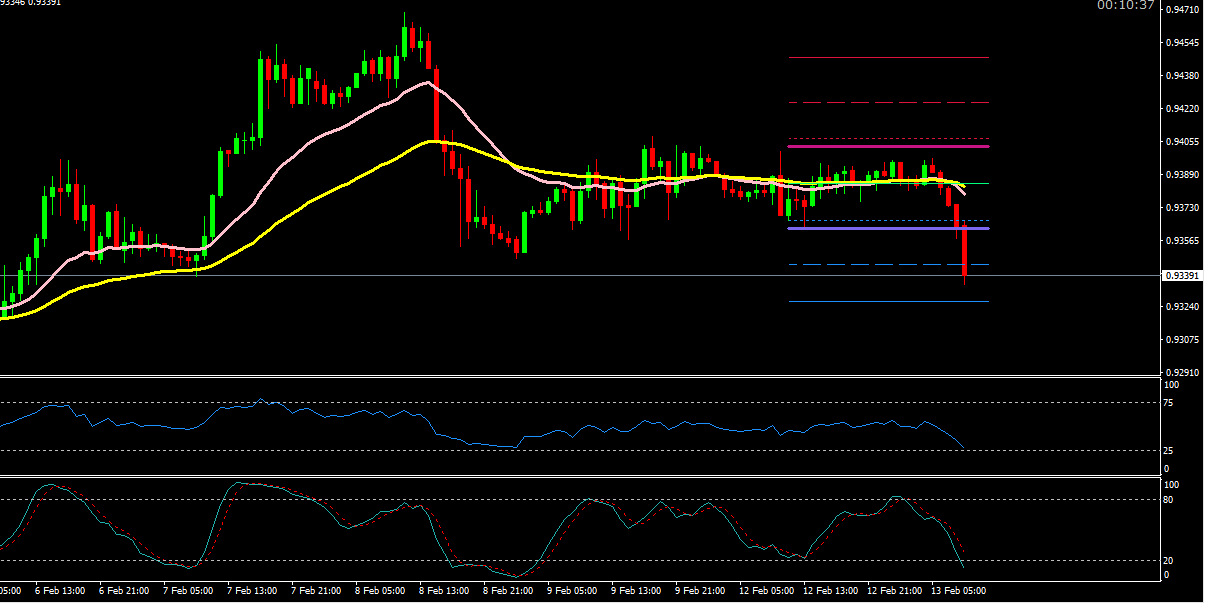Click the 7 Feb 05:00 time label
The image size is (1205, 603).
(x=189, y=591)
